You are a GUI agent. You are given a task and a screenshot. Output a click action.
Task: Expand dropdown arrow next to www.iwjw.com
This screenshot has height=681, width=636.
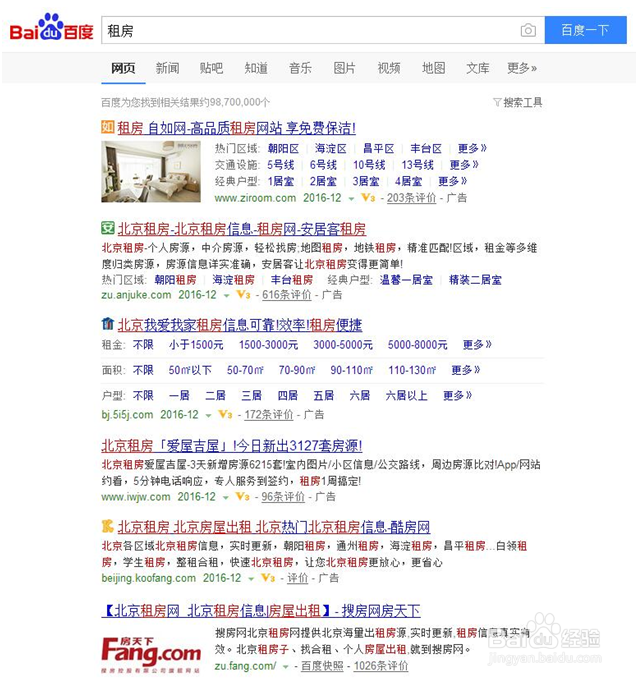coord(225,498)
